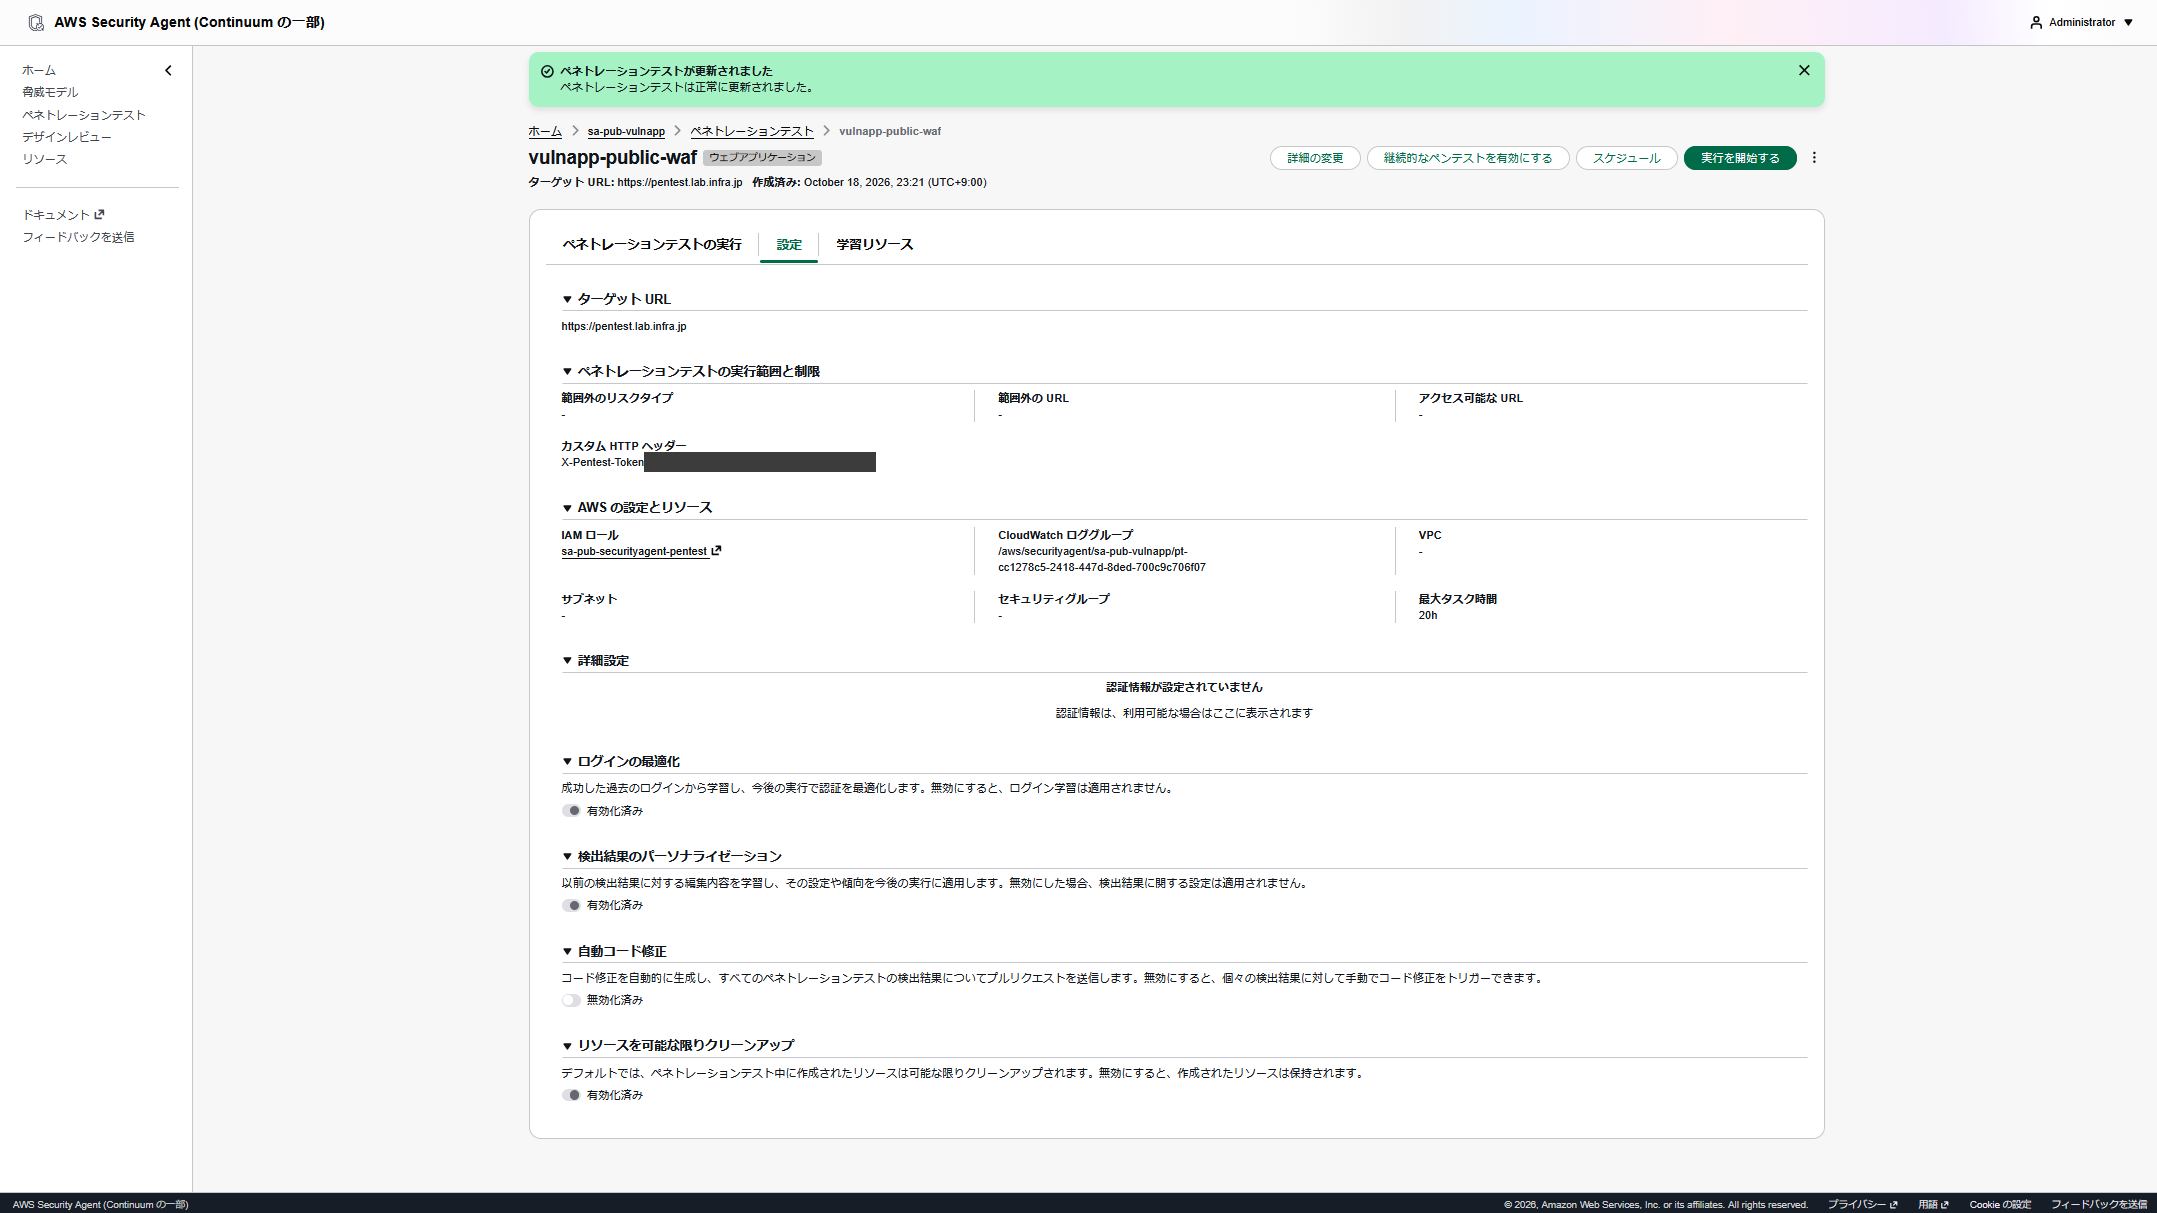The height and width of the screenshot is (1213, 2157).
Task: Toggle the 検出結果のパーソナライゼーション switch
Action: (x=571, y=906)
